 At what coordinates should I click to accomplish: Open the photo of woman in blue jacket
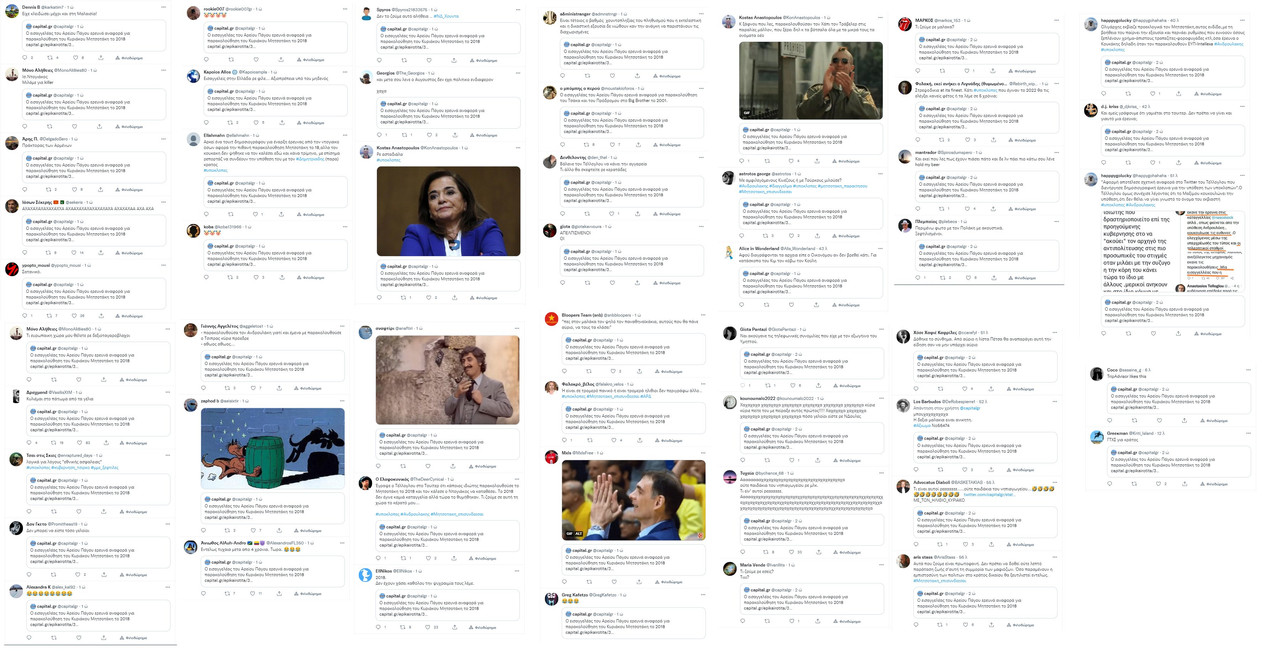pyautogui.click(x=448, y=210)
